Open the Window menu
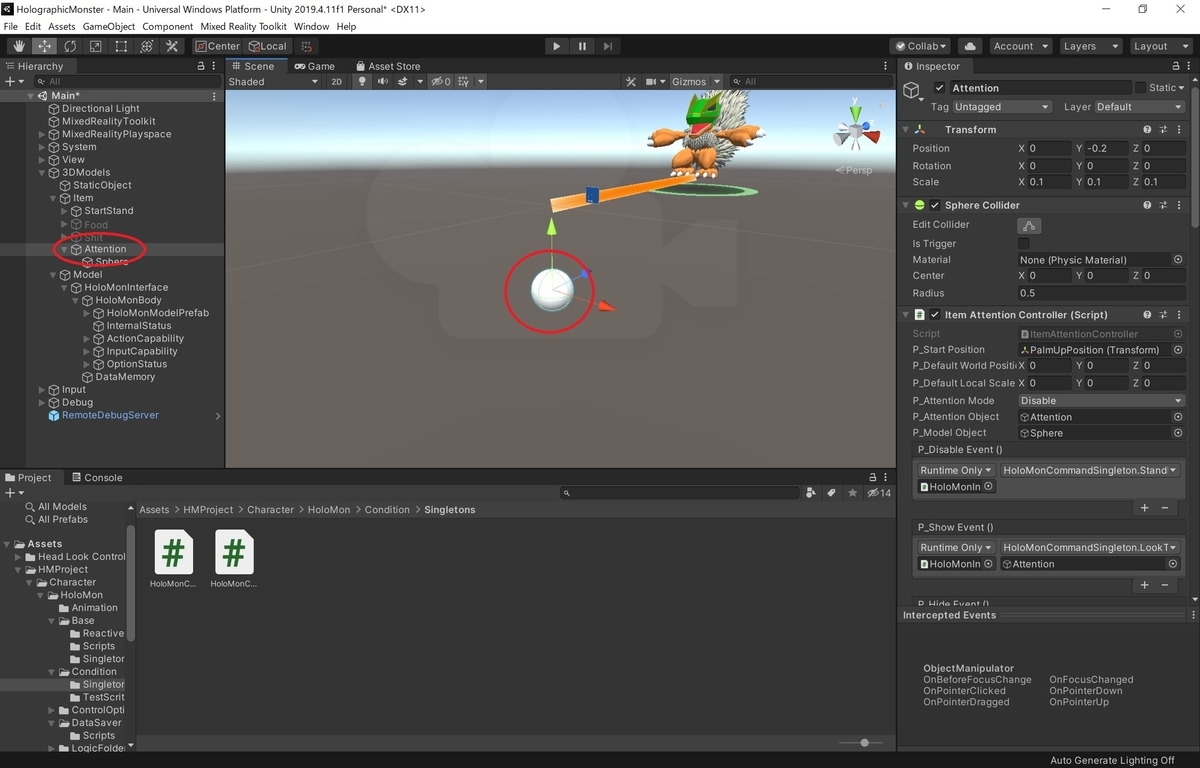Image resolution: width=1200 pixels, height=768 pixels. pos(311,26)
